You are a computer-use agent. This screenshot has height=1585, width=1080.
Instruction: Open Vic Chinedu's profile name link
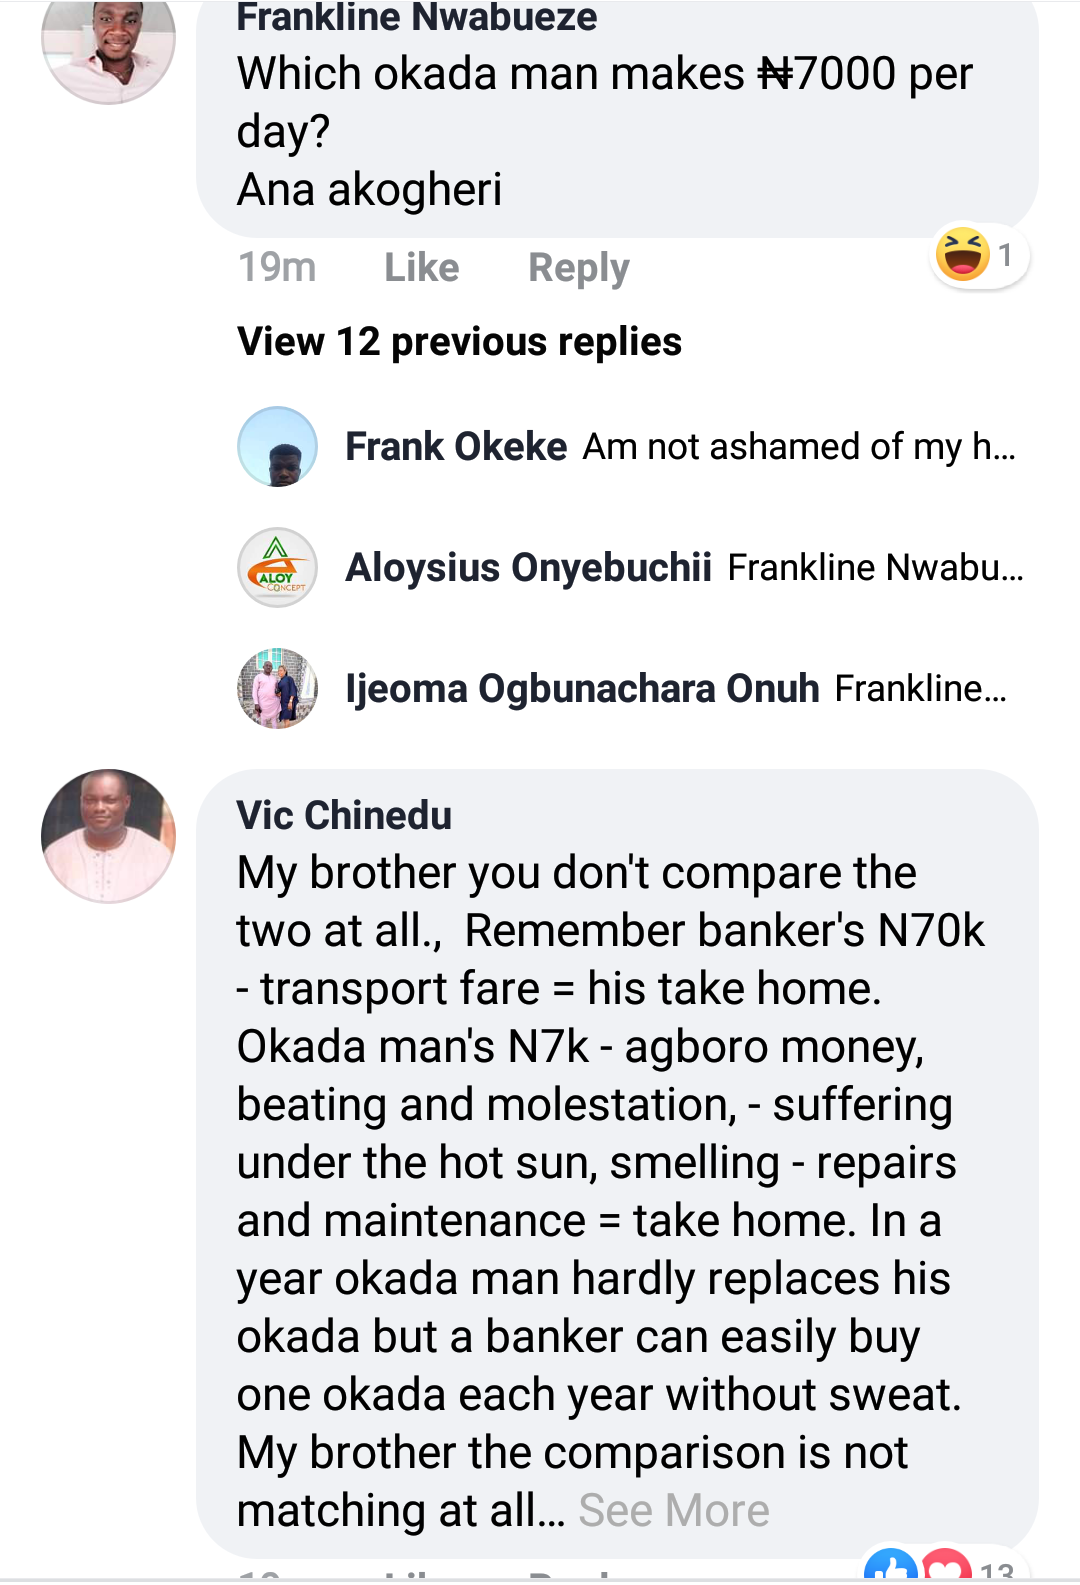point(344,815)
